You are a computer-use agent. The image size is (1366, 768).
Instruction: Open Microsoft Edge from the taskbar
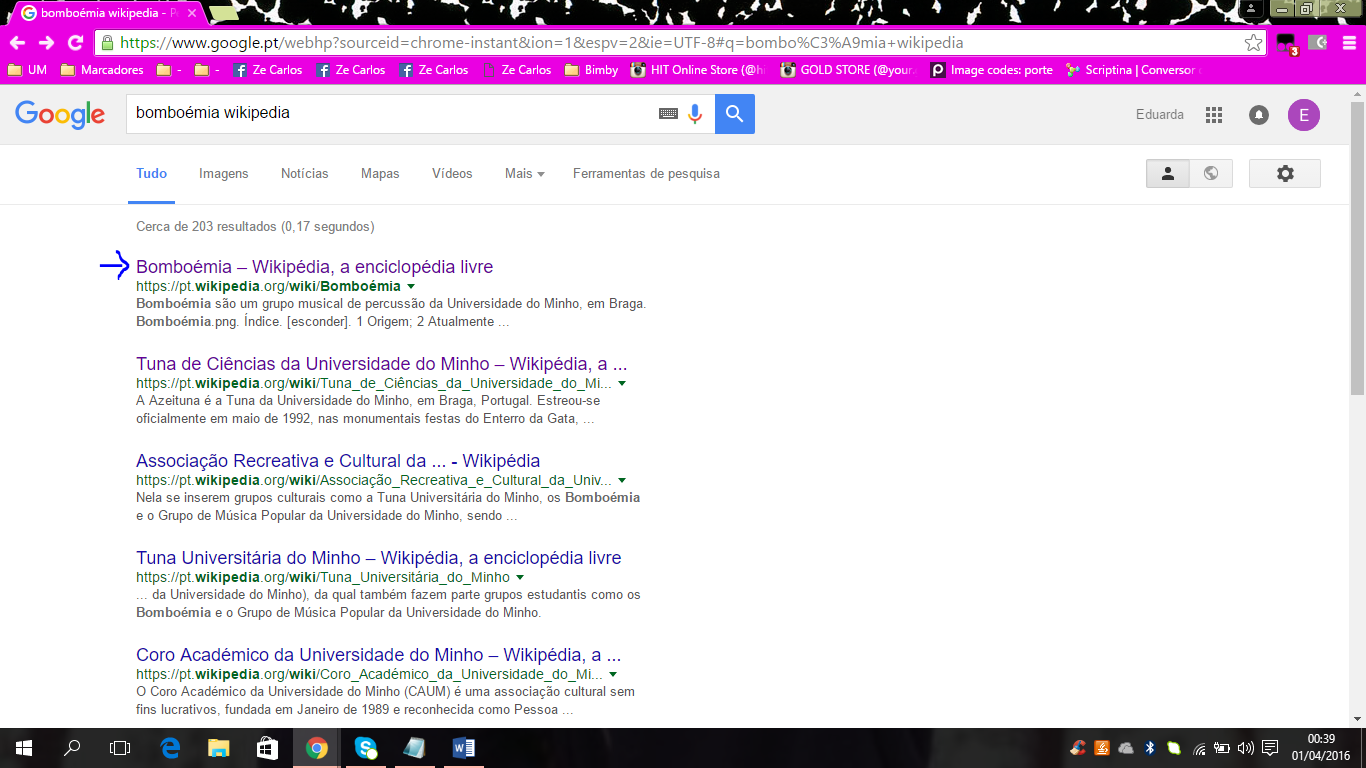[x=171, y=748]
